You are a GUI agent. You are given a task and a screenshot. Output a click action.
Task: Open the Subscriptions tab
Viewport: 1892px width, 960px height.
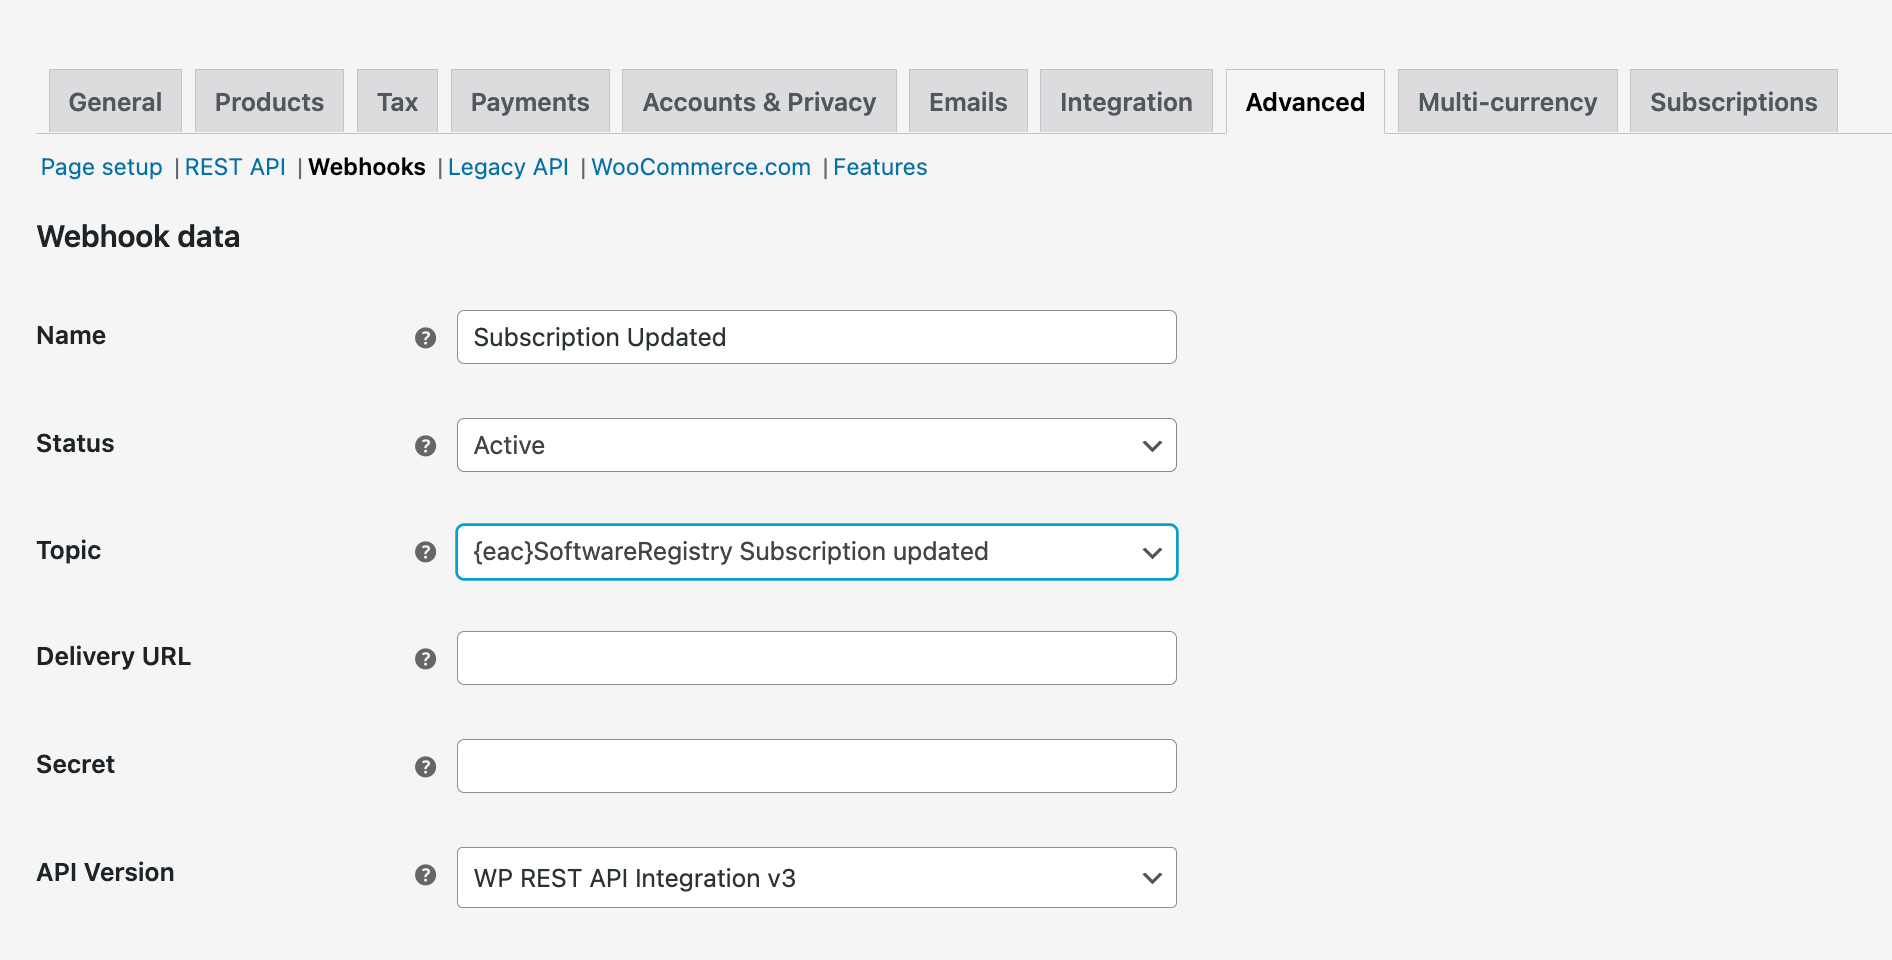pyautogui.click(x=1733, y=101)
